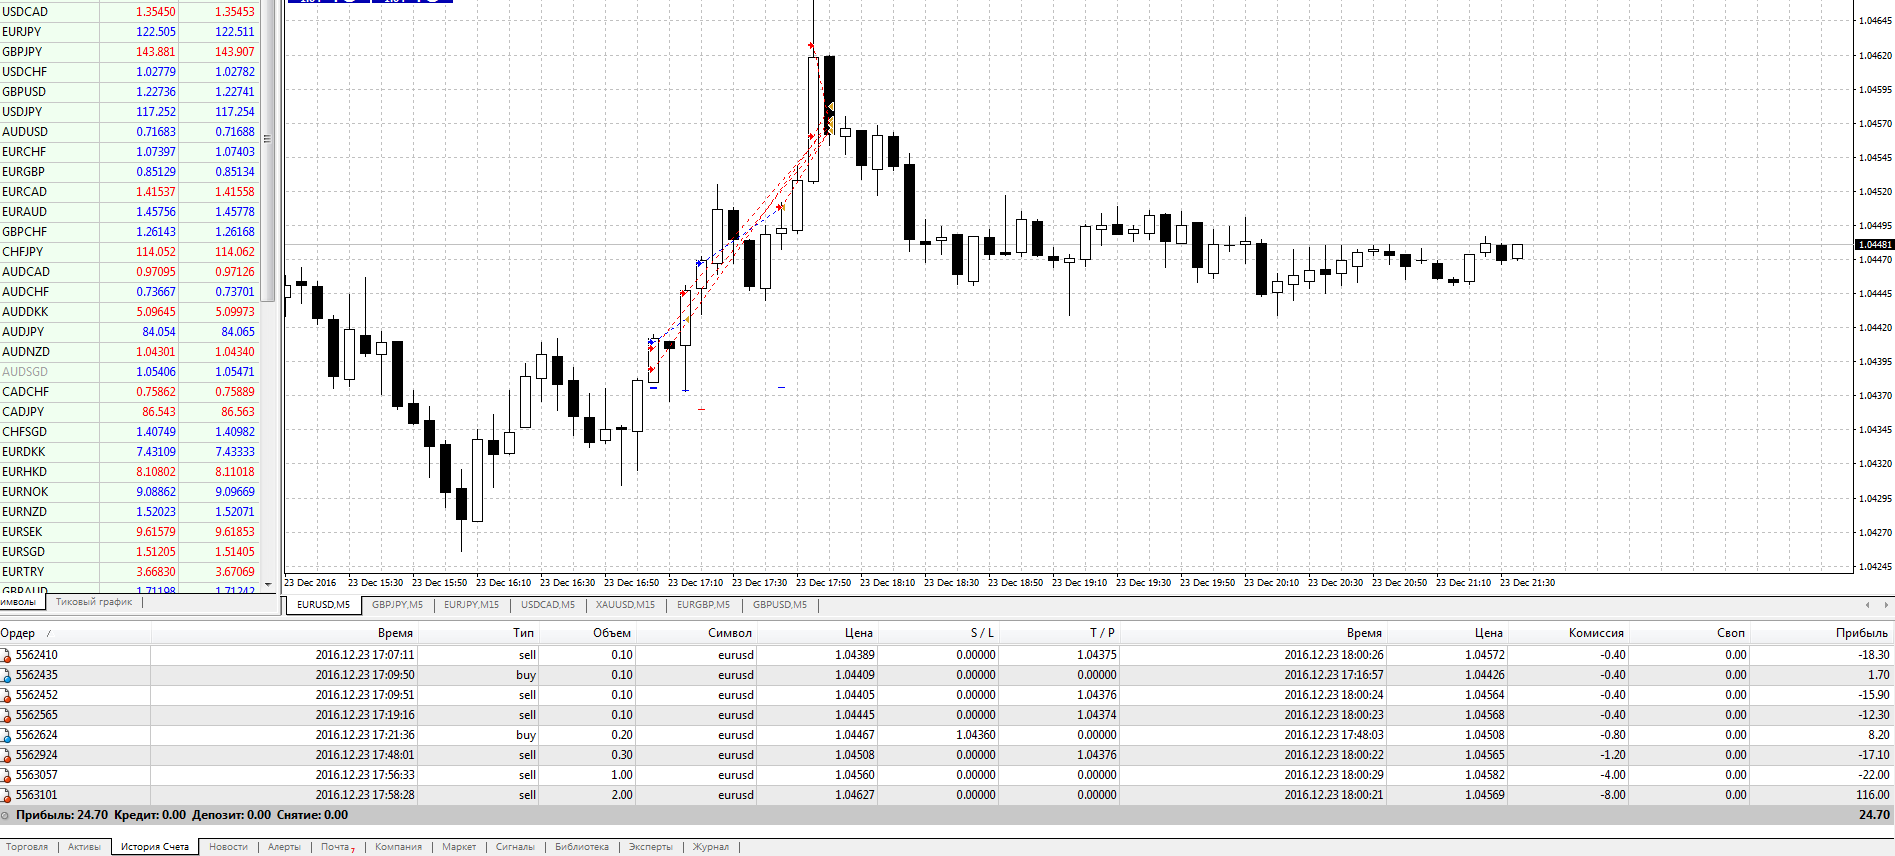Screen dimensions: 1895x856
Task: Open the Сигналы terminal tab
Action: (515, 847)
